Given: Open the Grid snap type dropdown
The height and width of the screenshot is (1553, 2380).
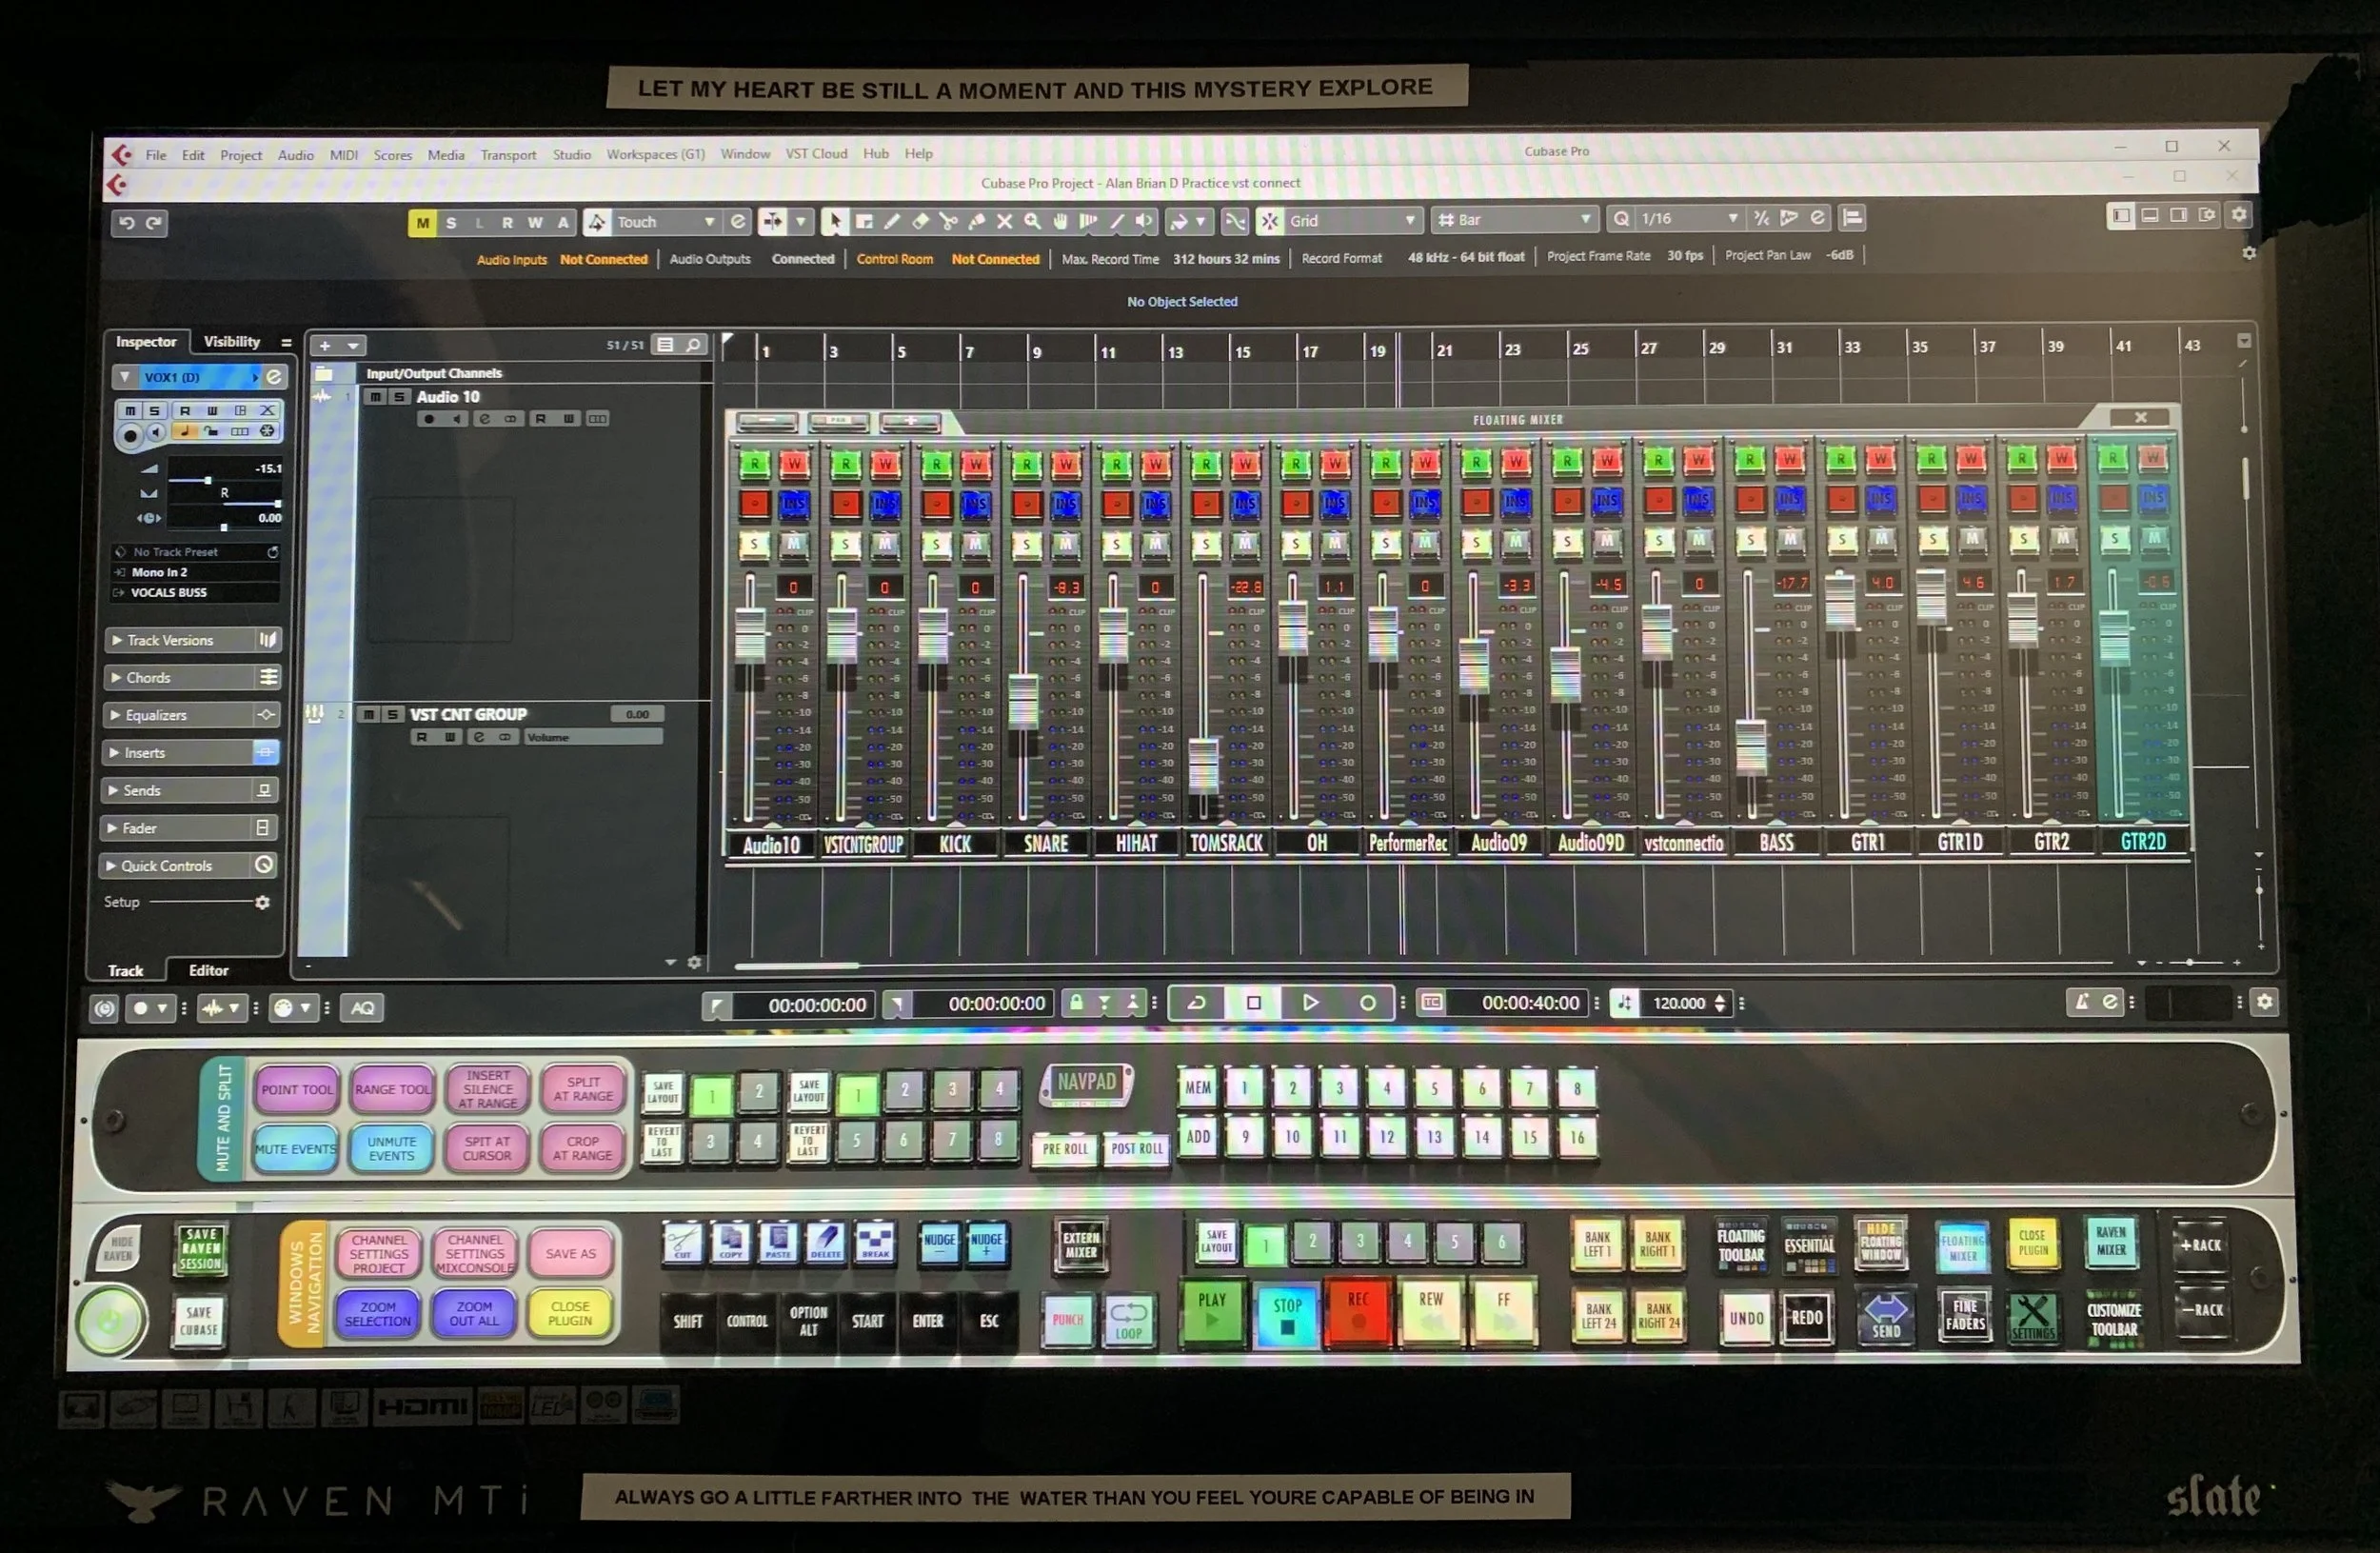Looking at the screenshot, I should 1352,220.
